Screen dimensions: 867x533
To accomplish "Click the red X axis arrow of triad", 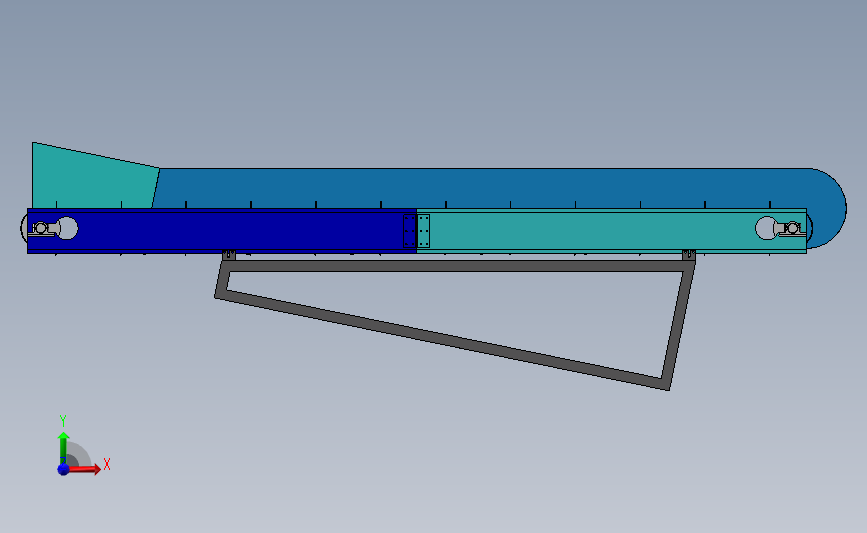I will (x=84, y=469).
